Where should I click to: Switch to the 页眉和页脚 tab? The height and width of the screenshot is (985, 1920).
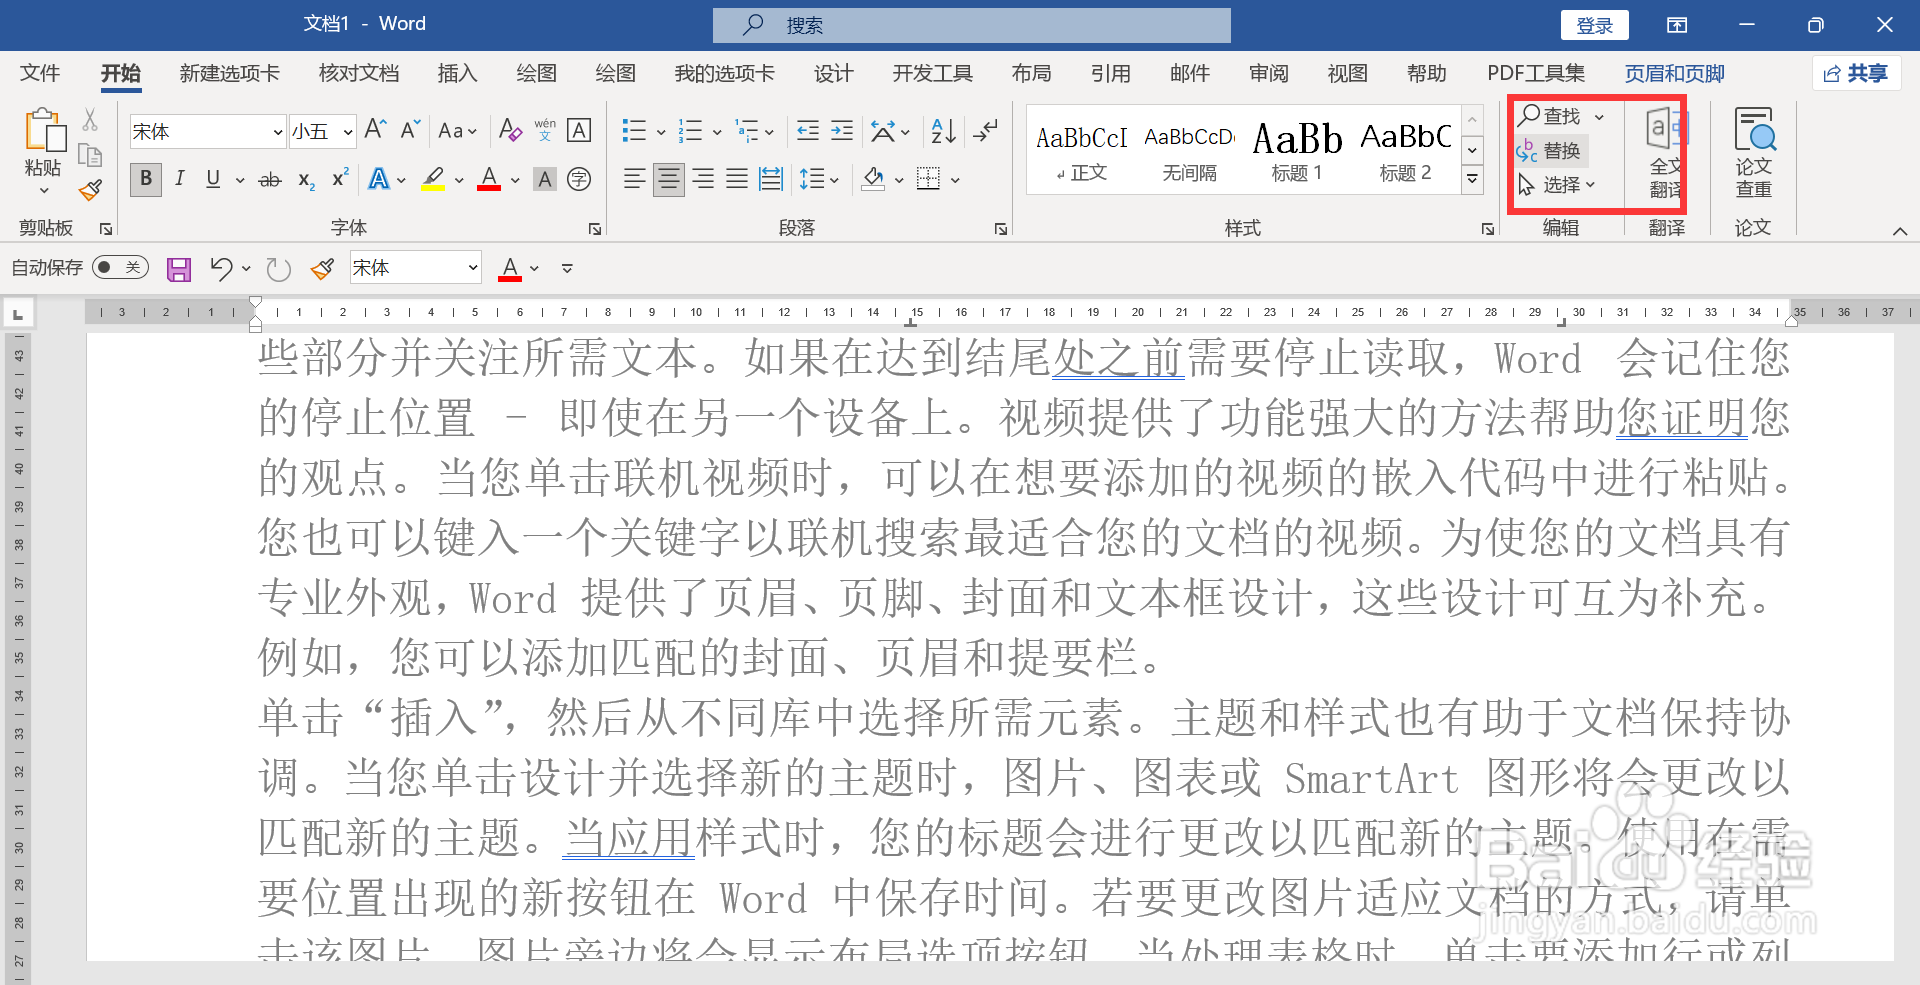click(1675, 73)
